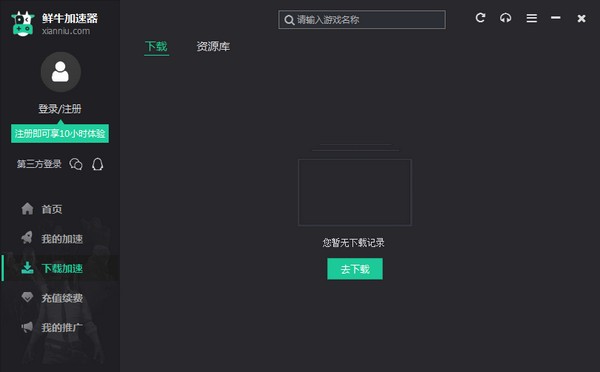Click the refresh icon in top bar
Image resolution: width=600 pixels, height=372 pixels.
coord(480,18)
